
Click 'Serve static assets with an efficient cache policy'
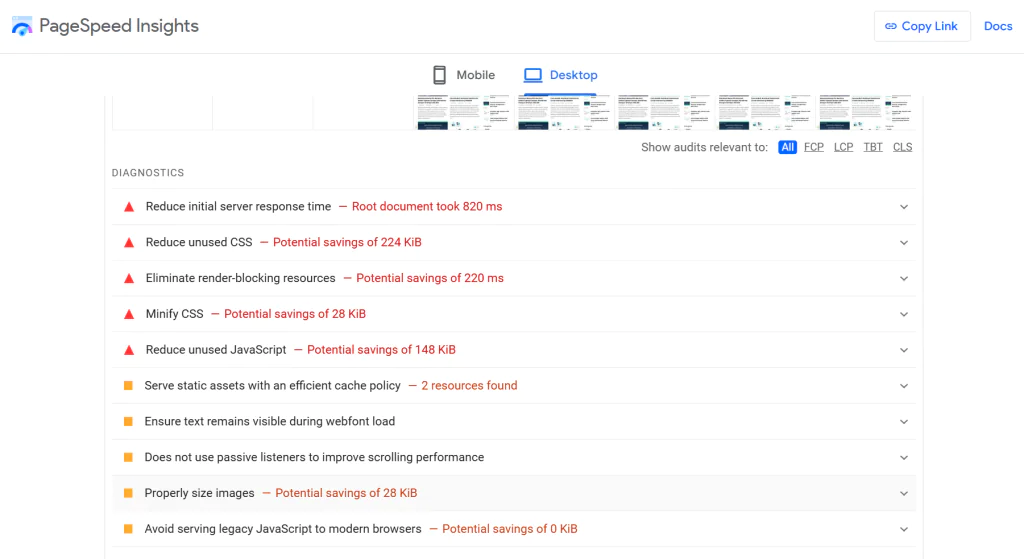(x=272, y=386)
